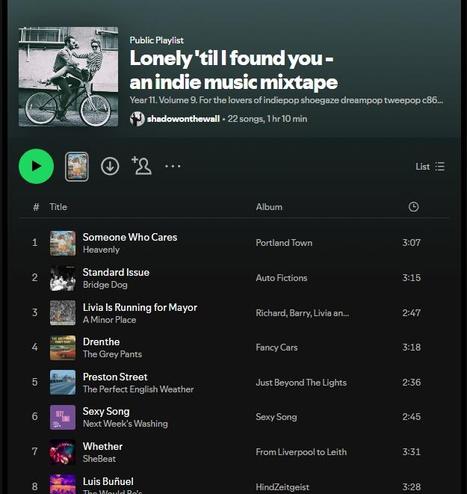Click the playlist preview thumbnail next to Play

pyautogui.click(x=77, y=167)
